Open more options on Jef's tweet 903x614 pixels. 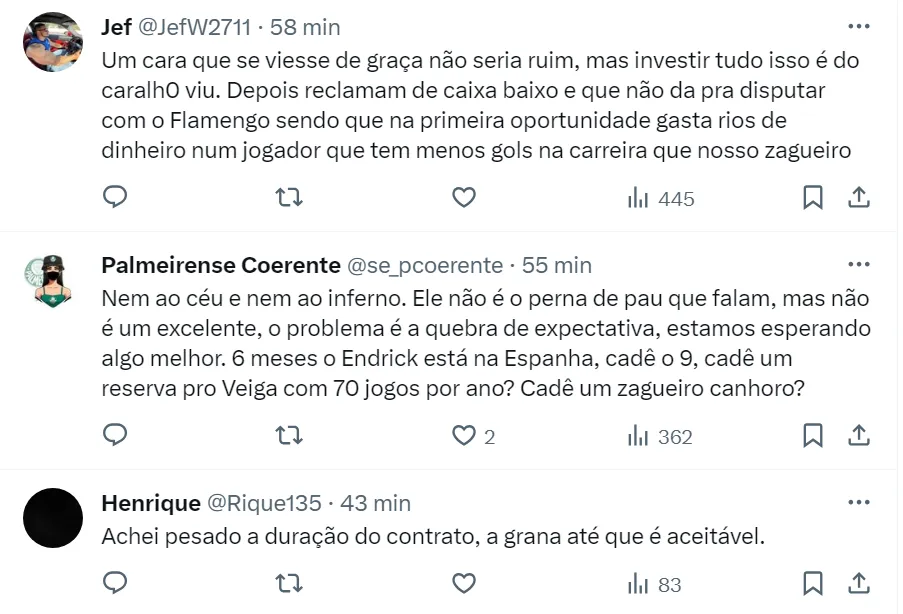point(858,26)
